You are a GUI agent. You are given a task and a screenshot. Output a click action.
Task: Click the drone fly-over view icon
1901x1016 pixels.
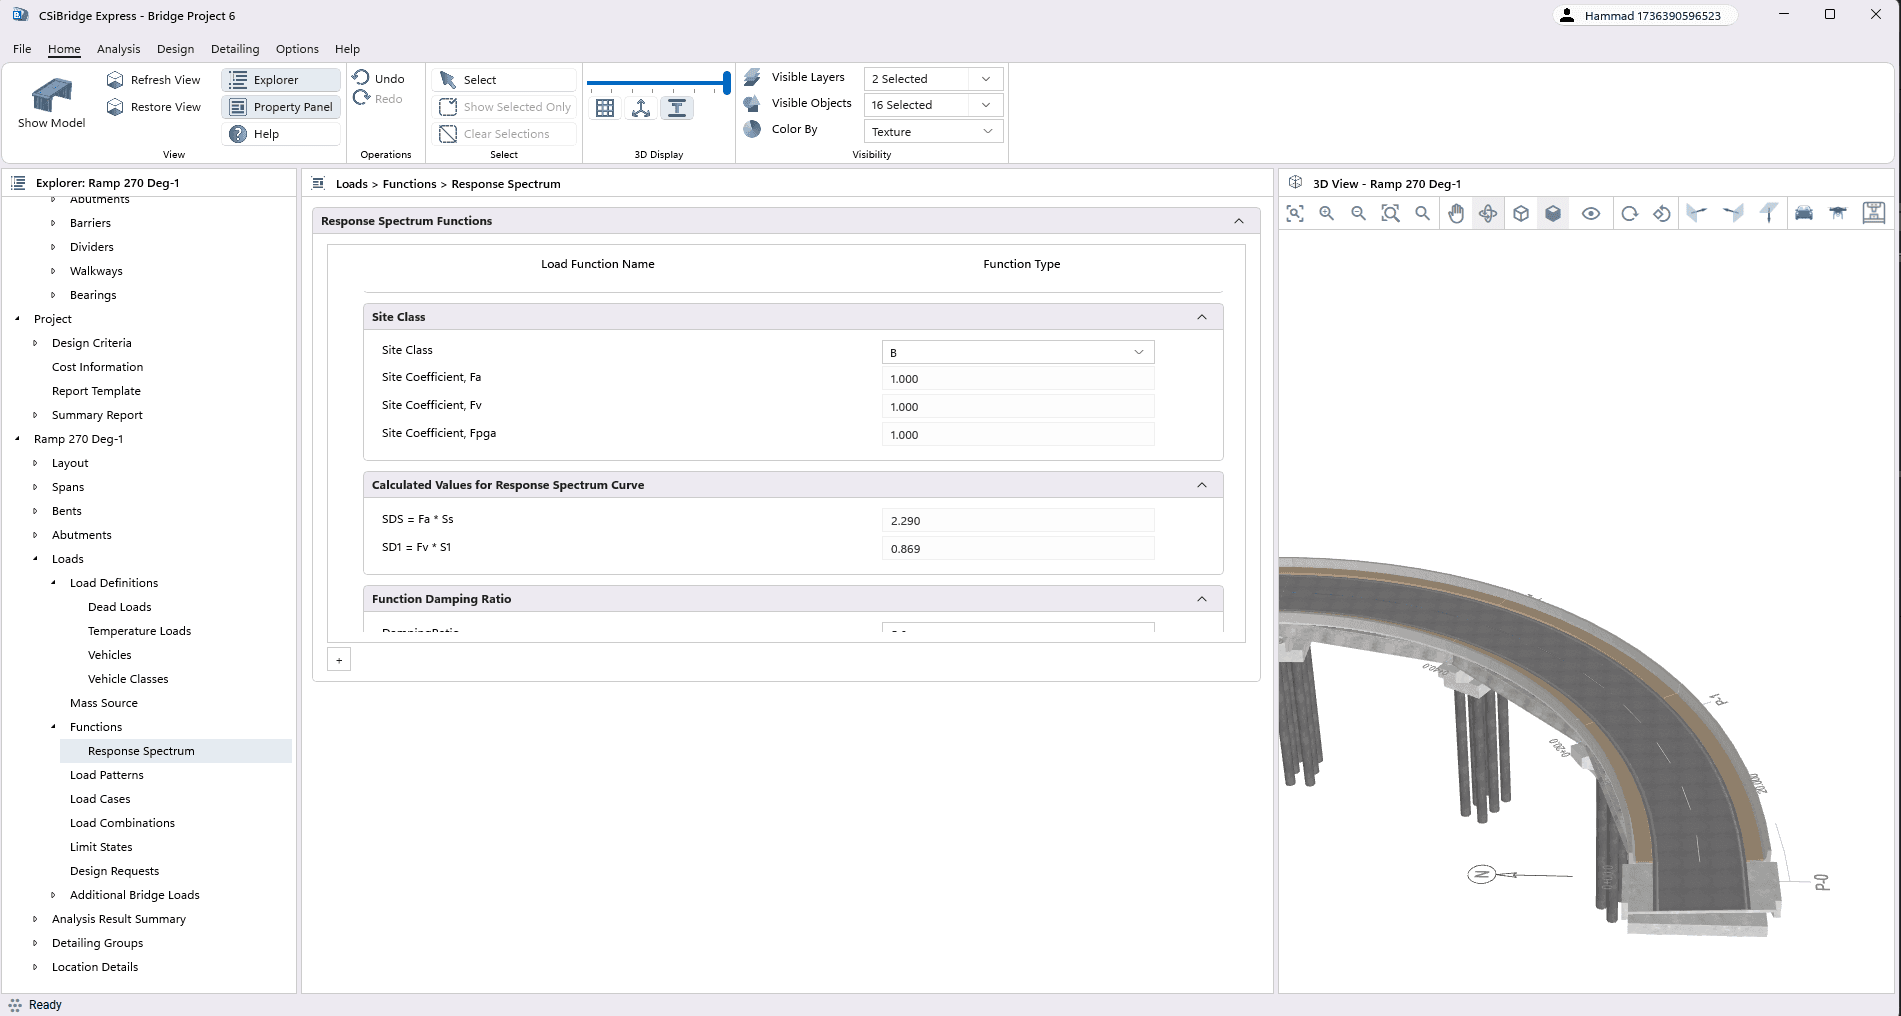tap(1838, 213)
